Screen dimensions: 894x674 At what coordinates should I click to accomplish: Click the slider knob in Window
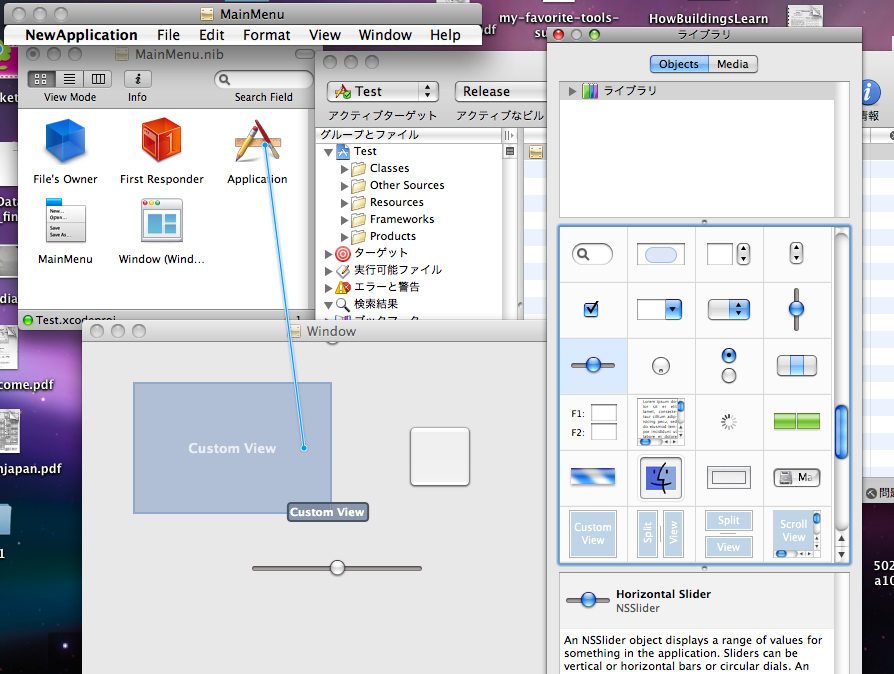coord(338,568)
